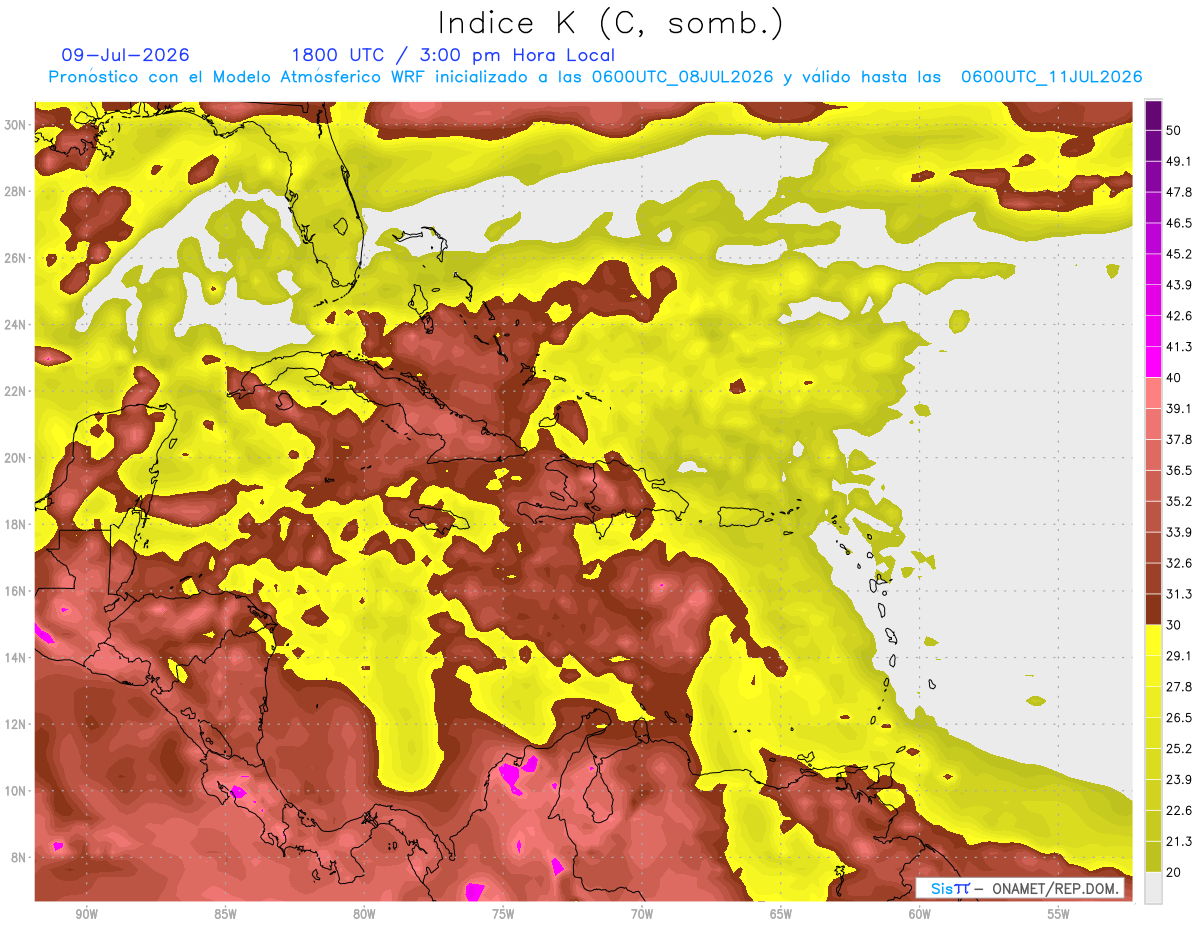Viewport: 1200px width, 927px height.
Task: Click the legend value '41.3'
Action: (1178, 347)
